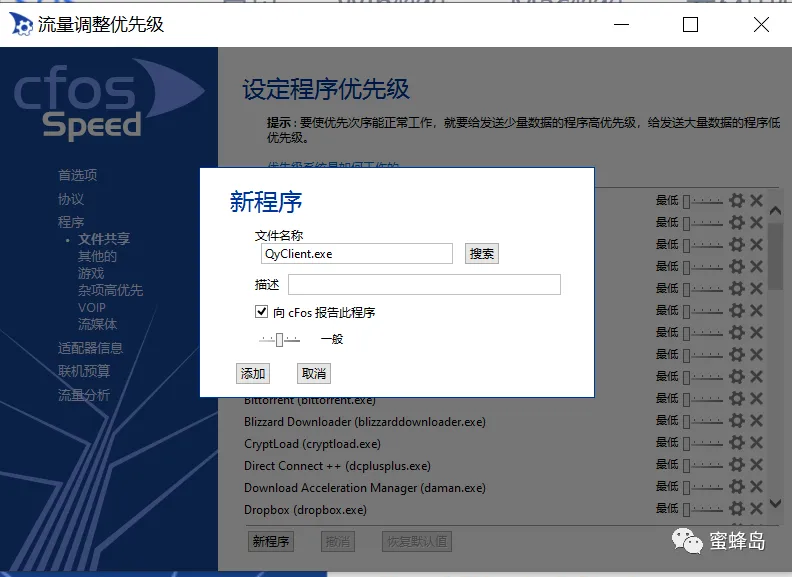Open settings gear for CryptLoad row
This screenshot has width=792, height=577.
click(737, 443)
